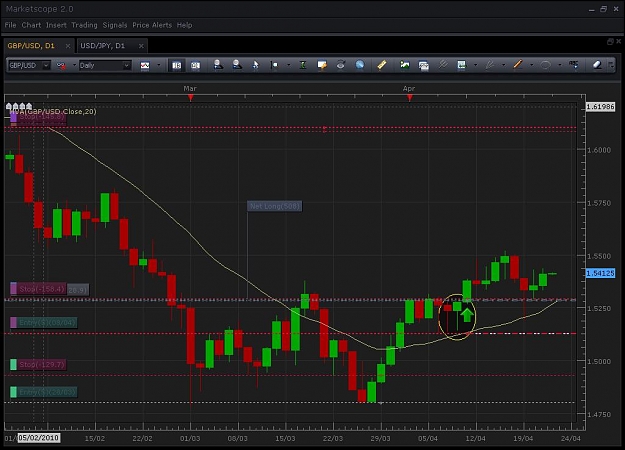Open the Insert menu
This screenshot has width=625, height=450.
pos(56,25)
